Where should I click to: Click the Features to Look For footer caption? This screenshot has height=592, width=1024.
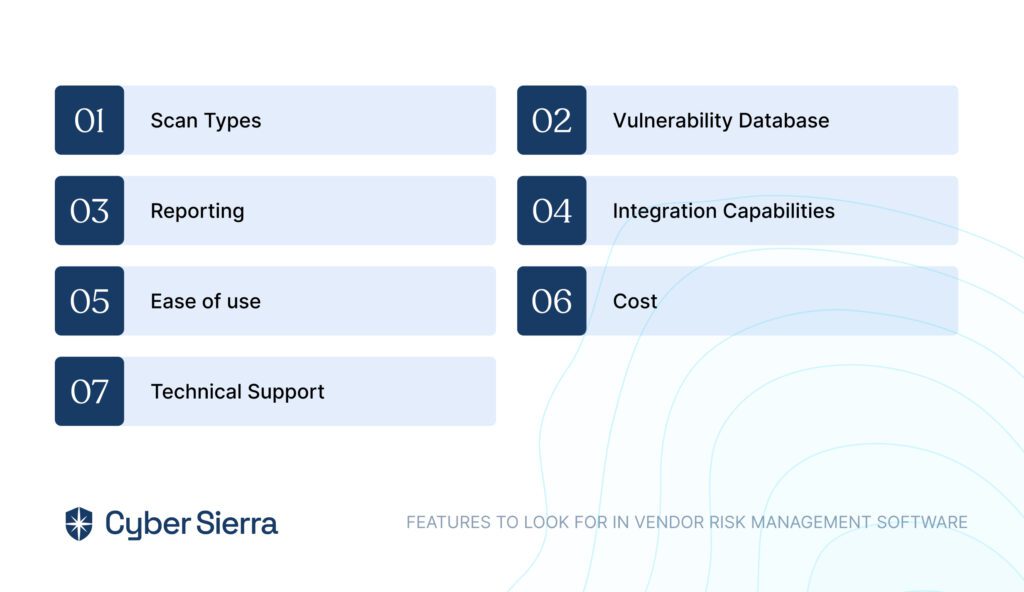[x=687, y=522]
